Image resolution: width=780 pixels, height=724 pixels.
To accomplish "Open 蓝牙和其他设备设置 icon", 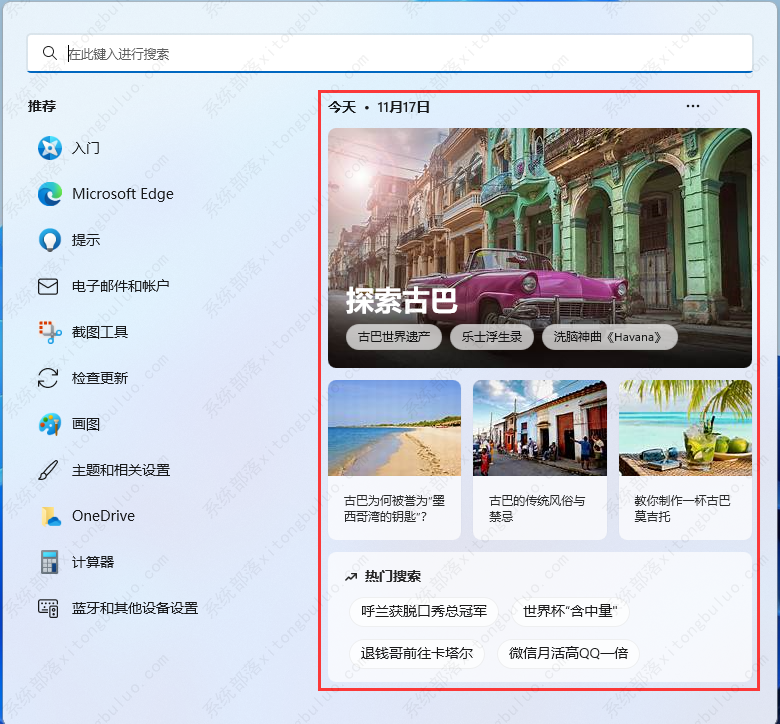I will [x=49, y=608].
